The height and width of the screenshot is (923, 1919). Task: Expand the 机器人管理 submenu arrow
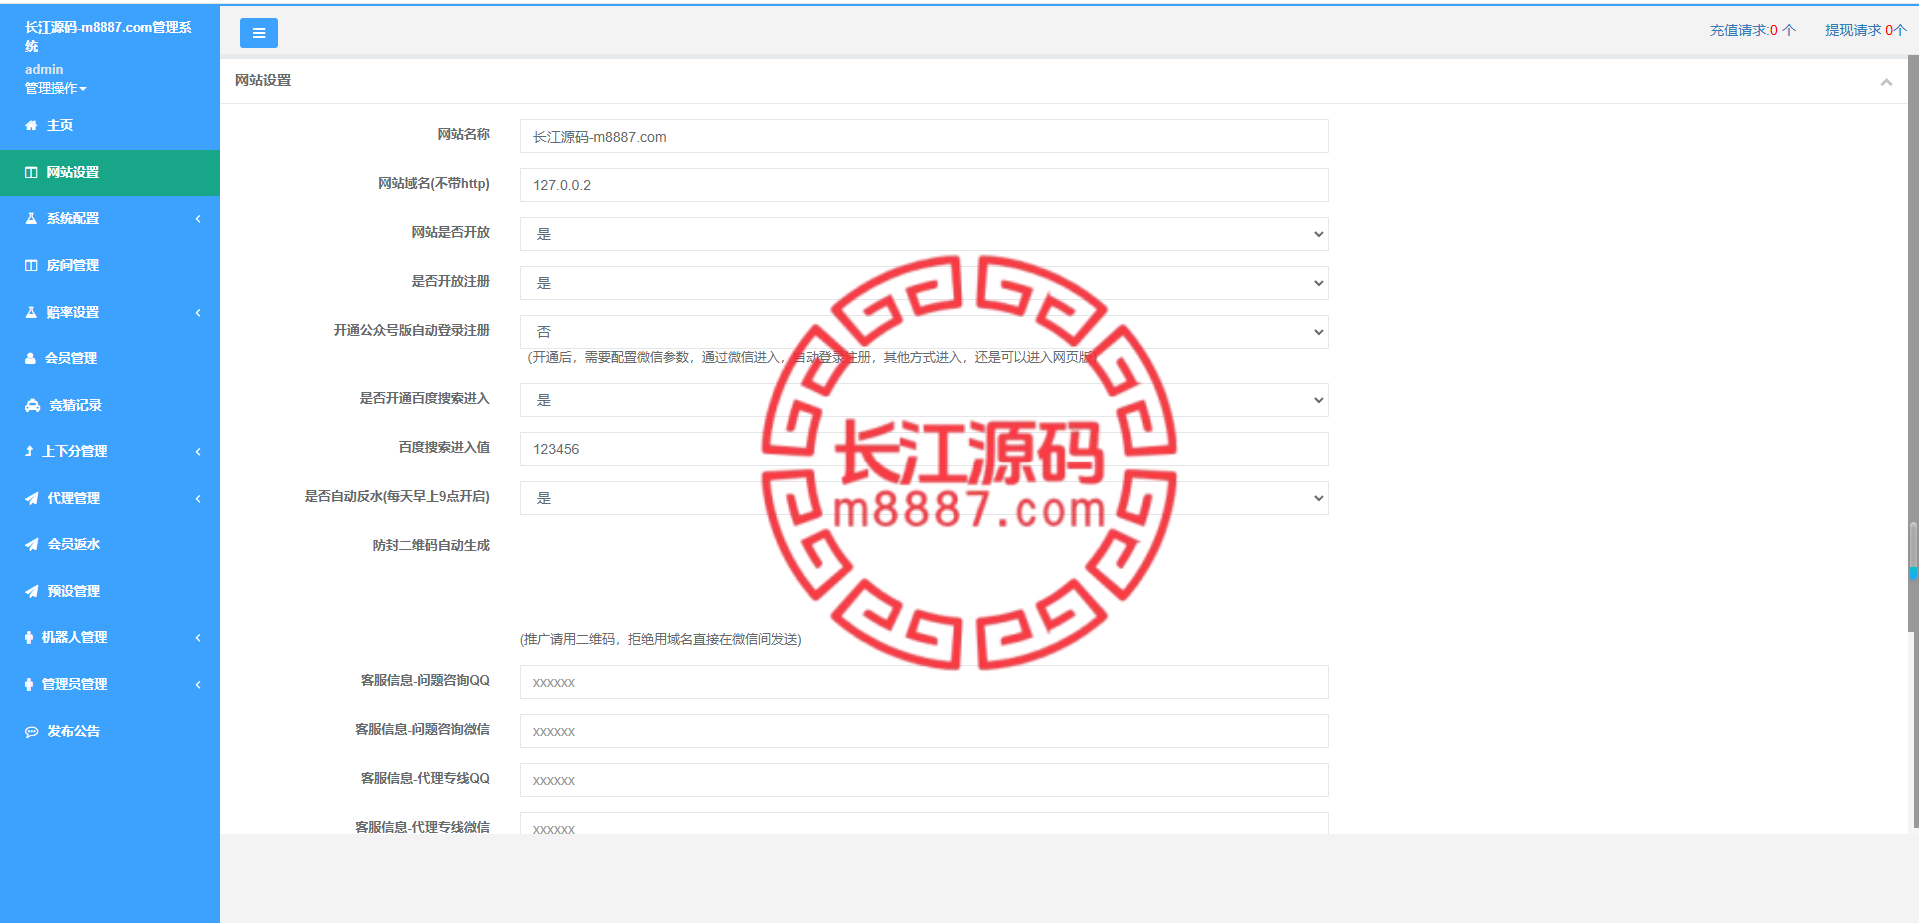point(198,637)
